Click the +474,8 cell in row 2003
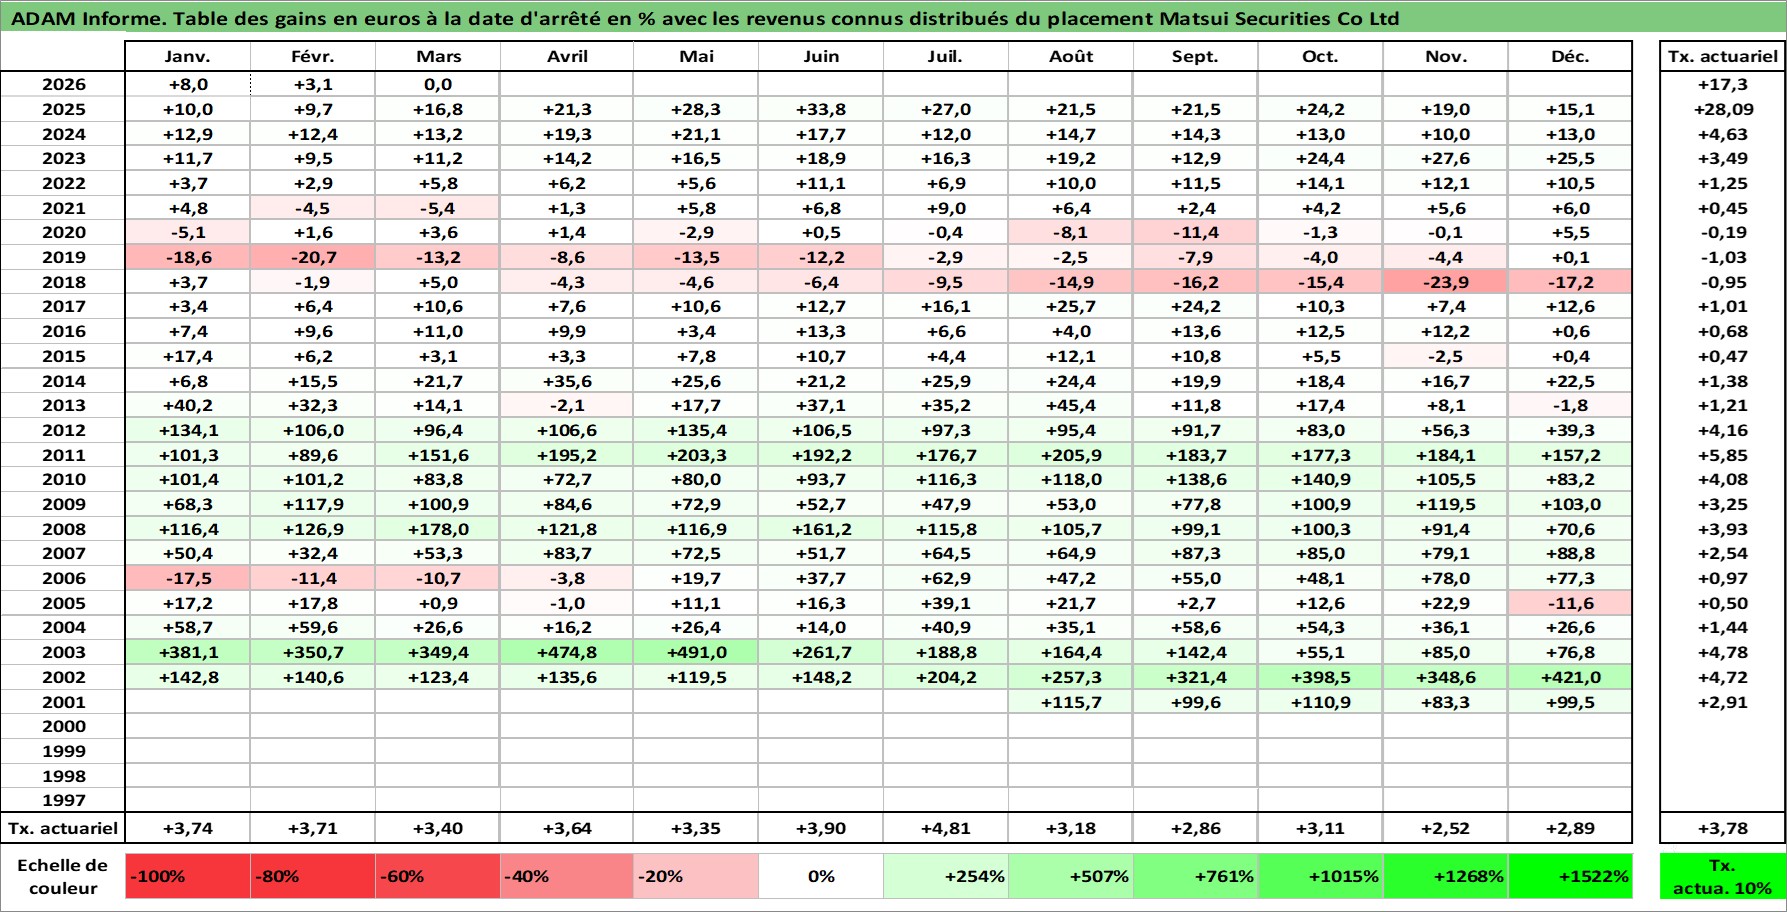 point(567,652)
